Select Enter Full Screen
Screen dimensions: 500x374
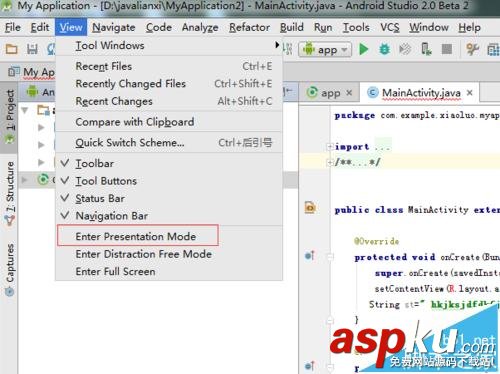coord(169,271)
